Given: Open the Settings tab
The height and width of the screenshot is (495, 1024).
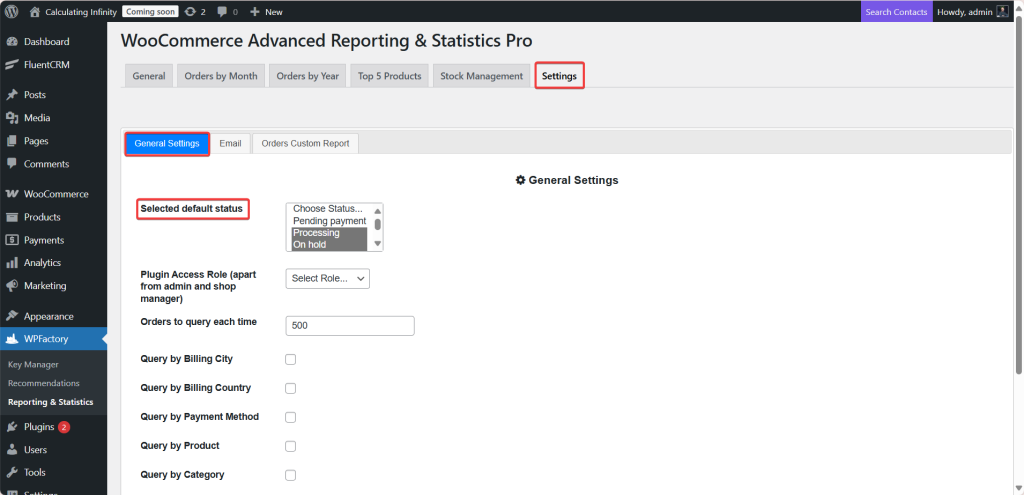Looking at the screenshot, I should click(x=560, y=76).
